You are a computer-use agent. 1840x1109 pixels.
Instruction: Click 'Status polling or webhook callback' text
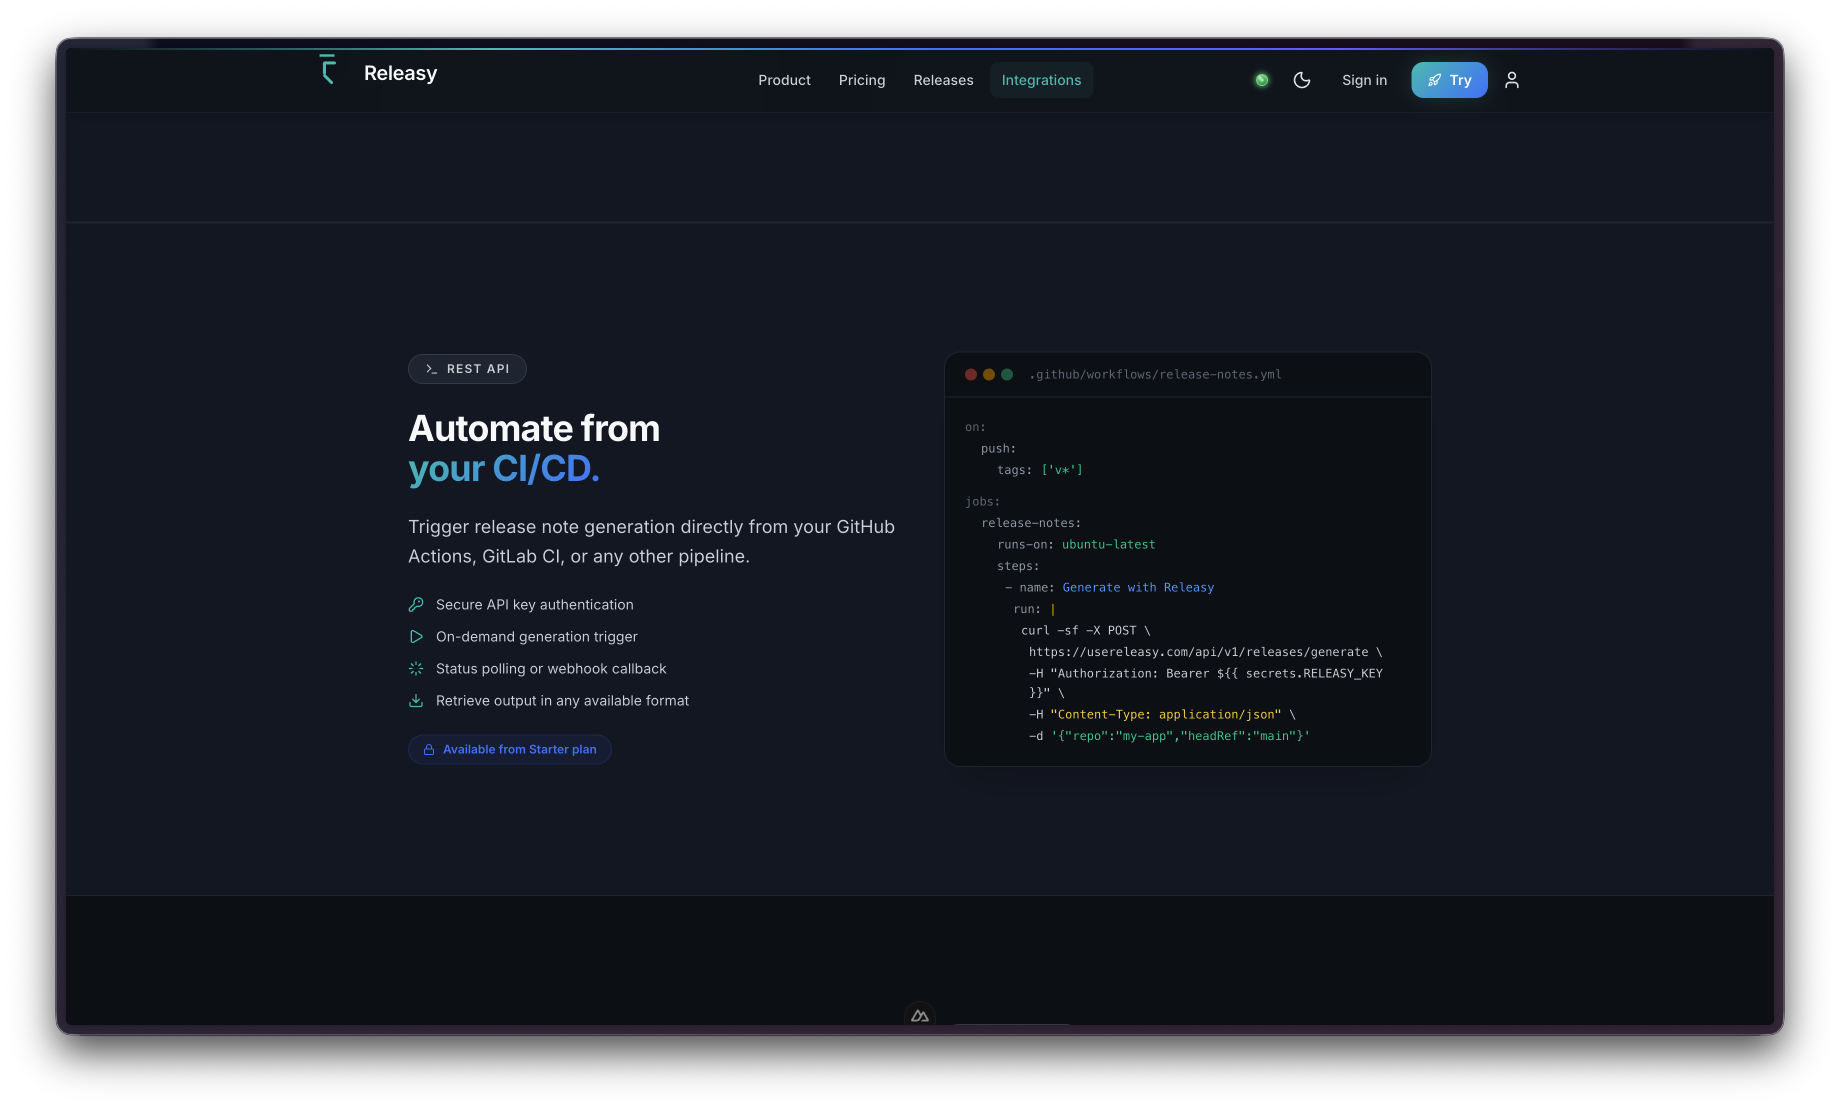551,669
